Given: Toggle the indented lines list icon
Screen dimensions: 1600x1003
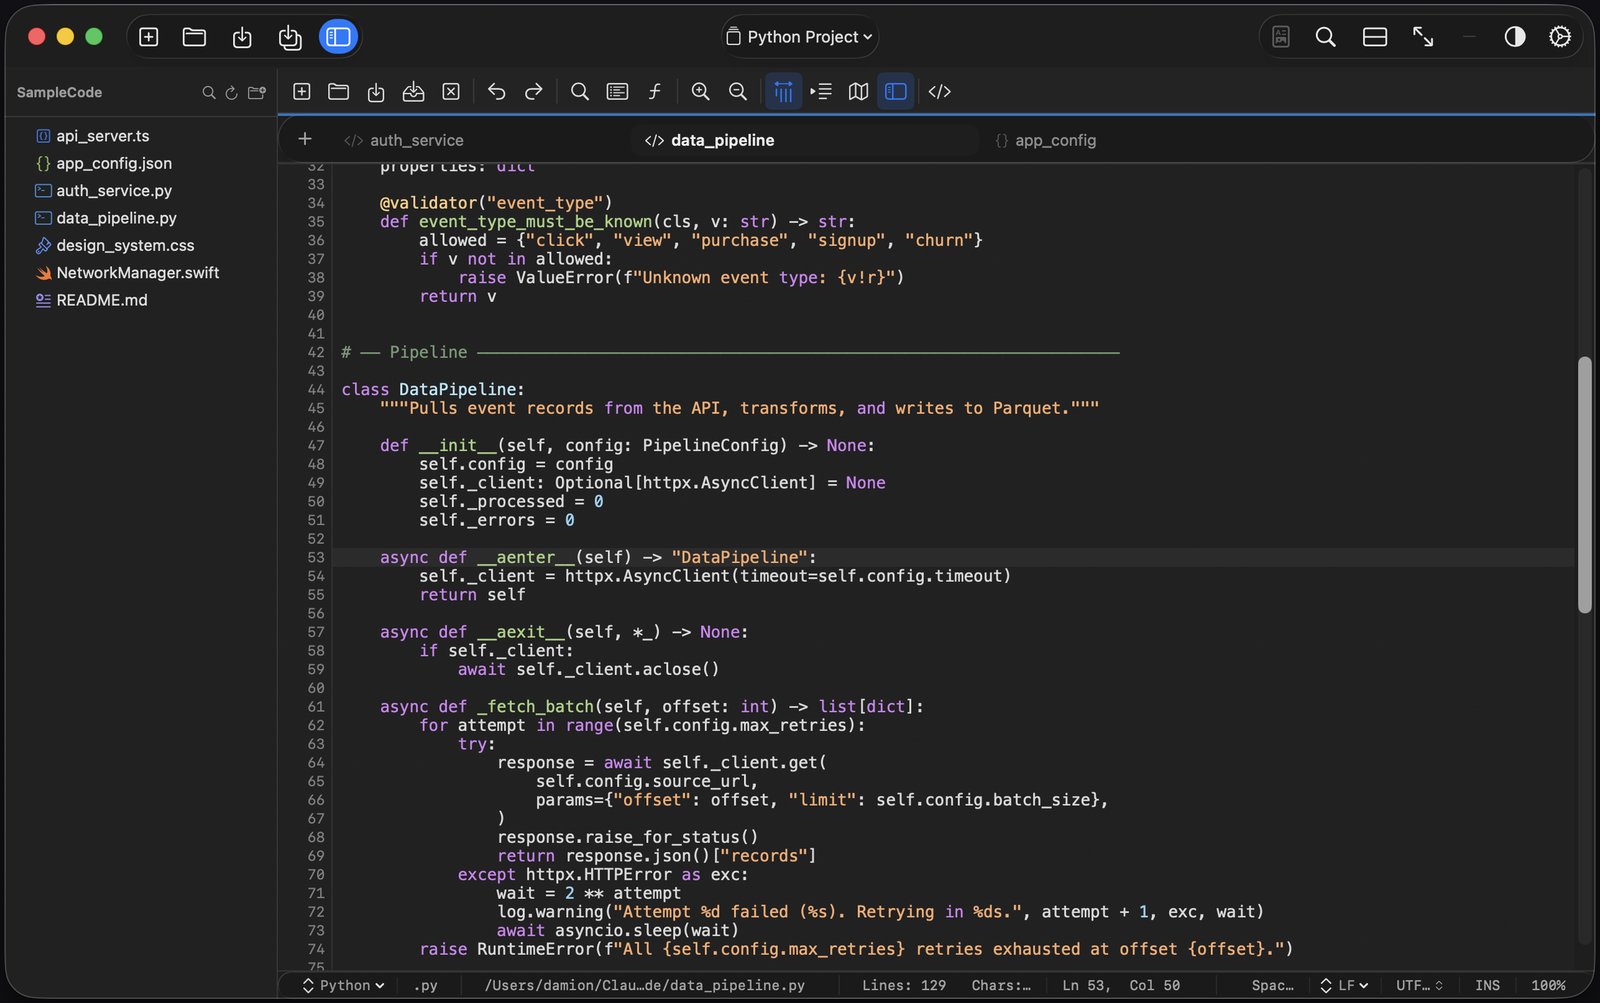Looking at the screenshot, I should pyautogui.click(x=821, y=92).
